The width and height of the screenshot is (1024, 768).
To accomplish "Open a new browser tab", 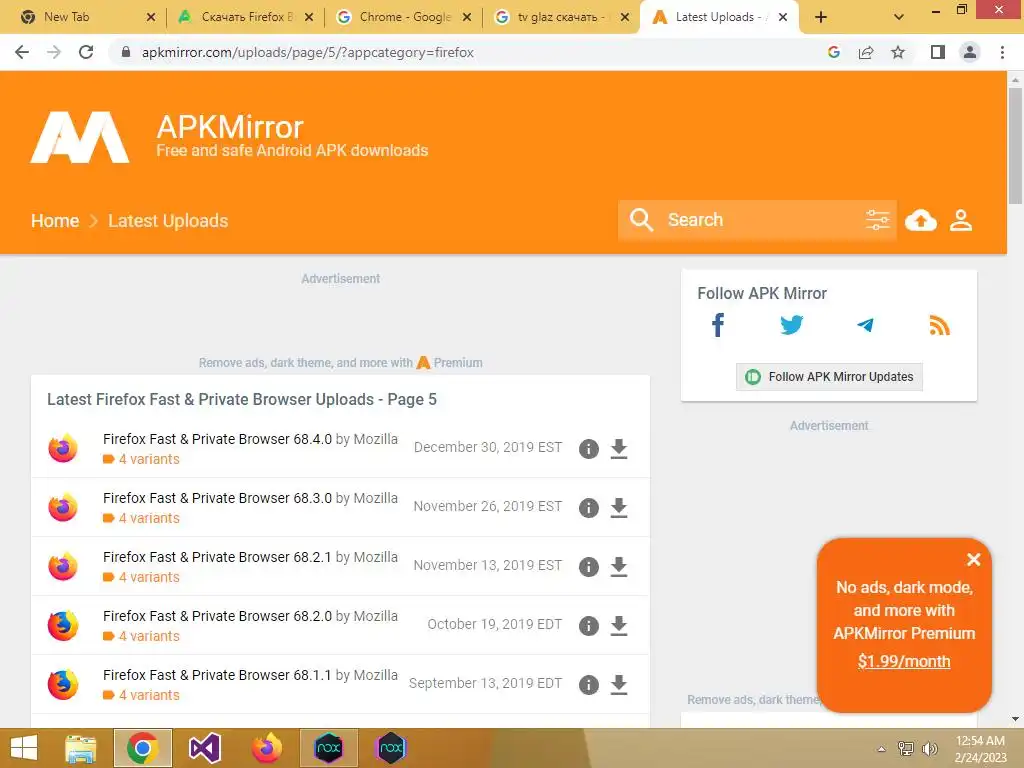I will coord(821,17).
